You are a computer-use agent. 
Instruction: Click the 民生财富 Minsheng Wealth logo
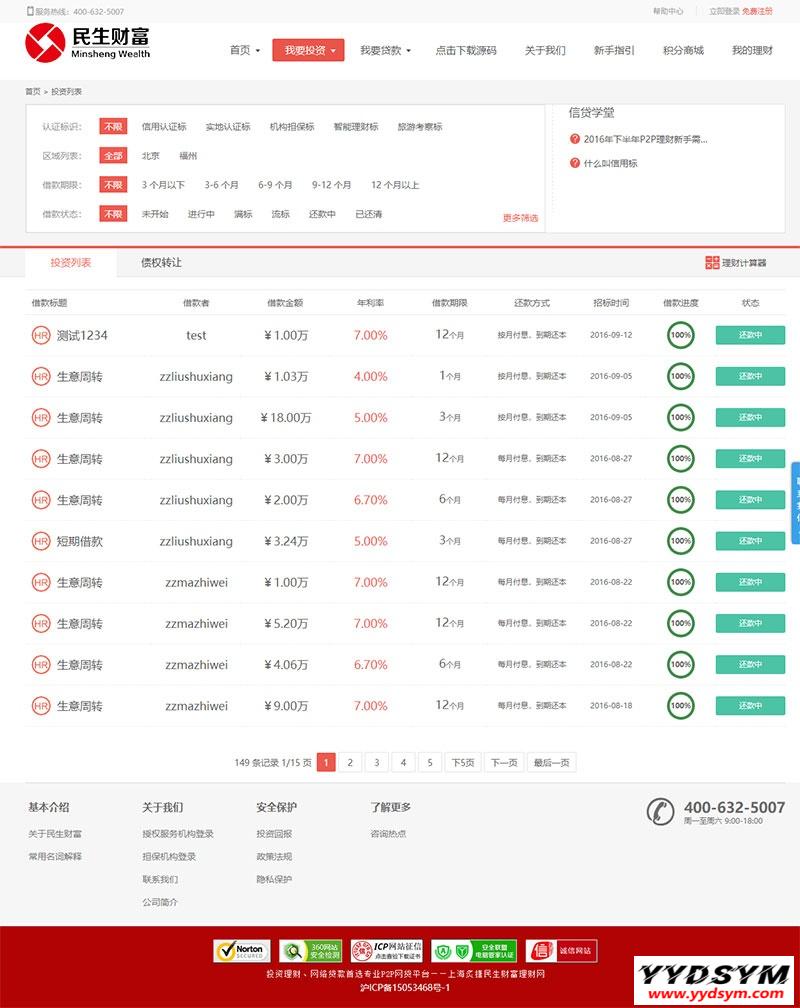[88, 43]
